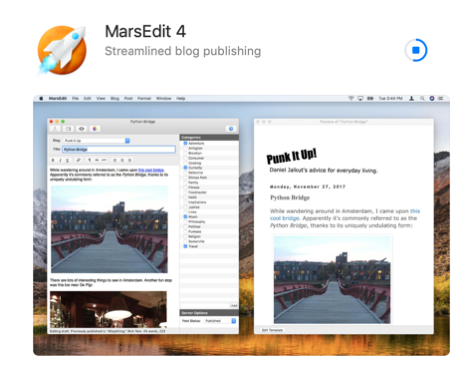Check the Religion category
The width and height of the screenshot is (472, 378).
coord(185,236)
